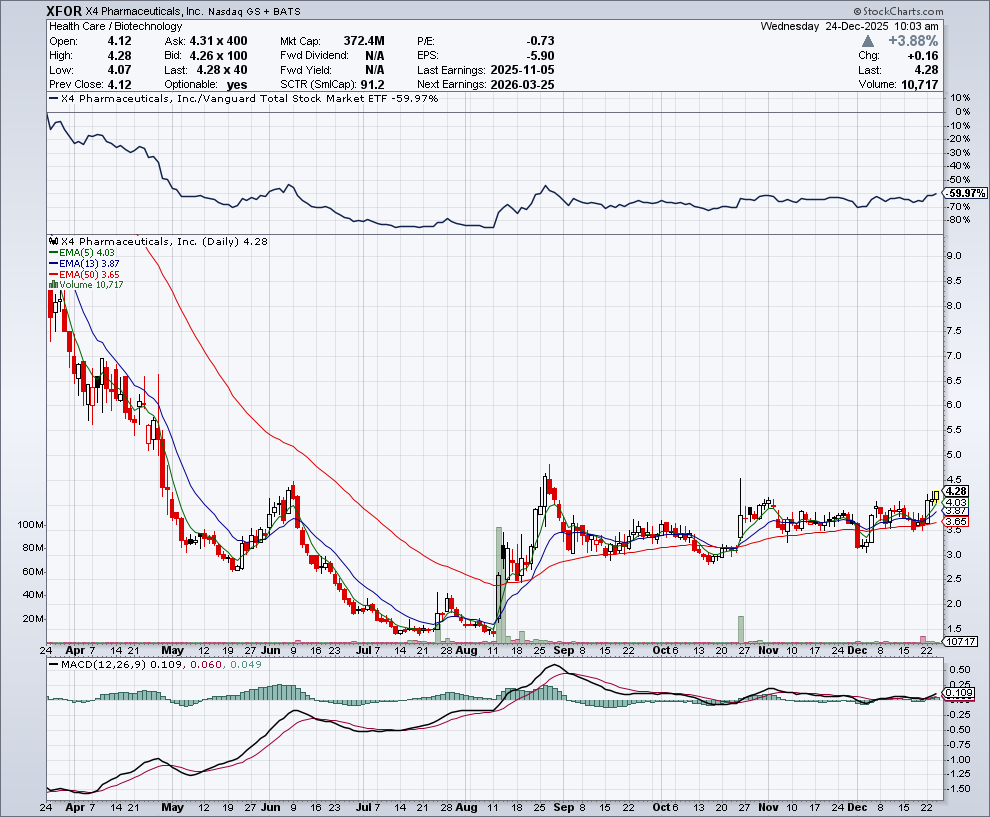990x817 pixels.
Task: Click the Volume value 10,717 in header
Action: pyautogui.click(x=919, y=85)
